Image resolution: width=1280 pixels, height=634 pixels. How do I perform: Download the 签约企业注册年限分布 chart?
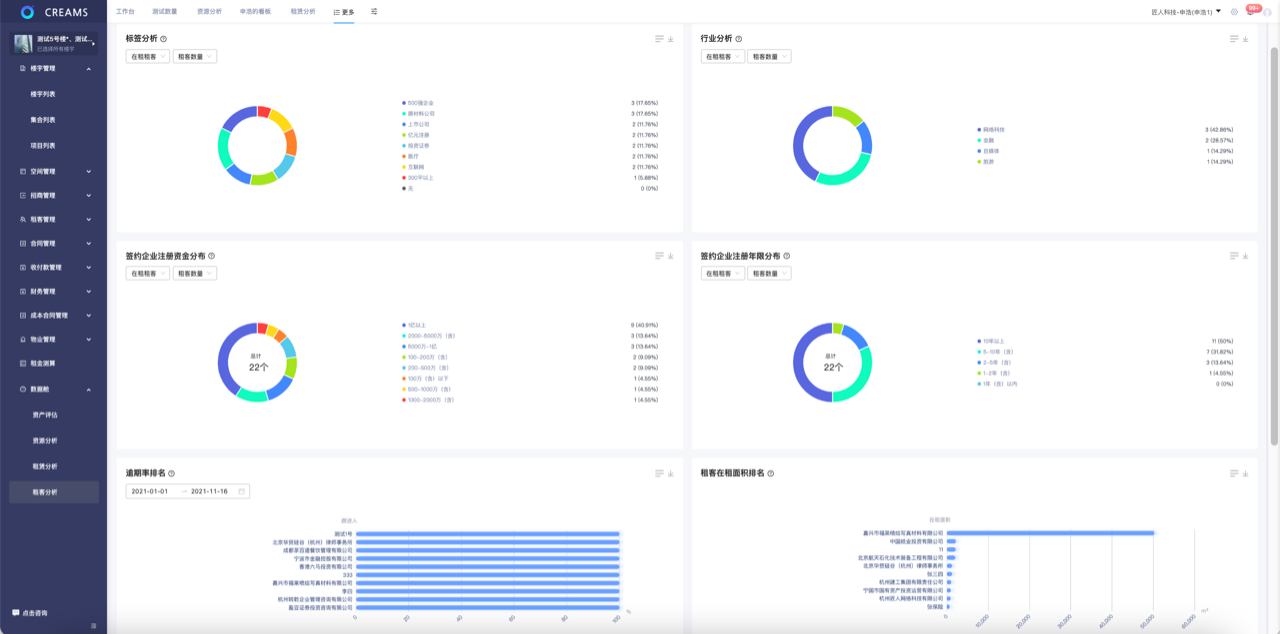[1245, 256]
